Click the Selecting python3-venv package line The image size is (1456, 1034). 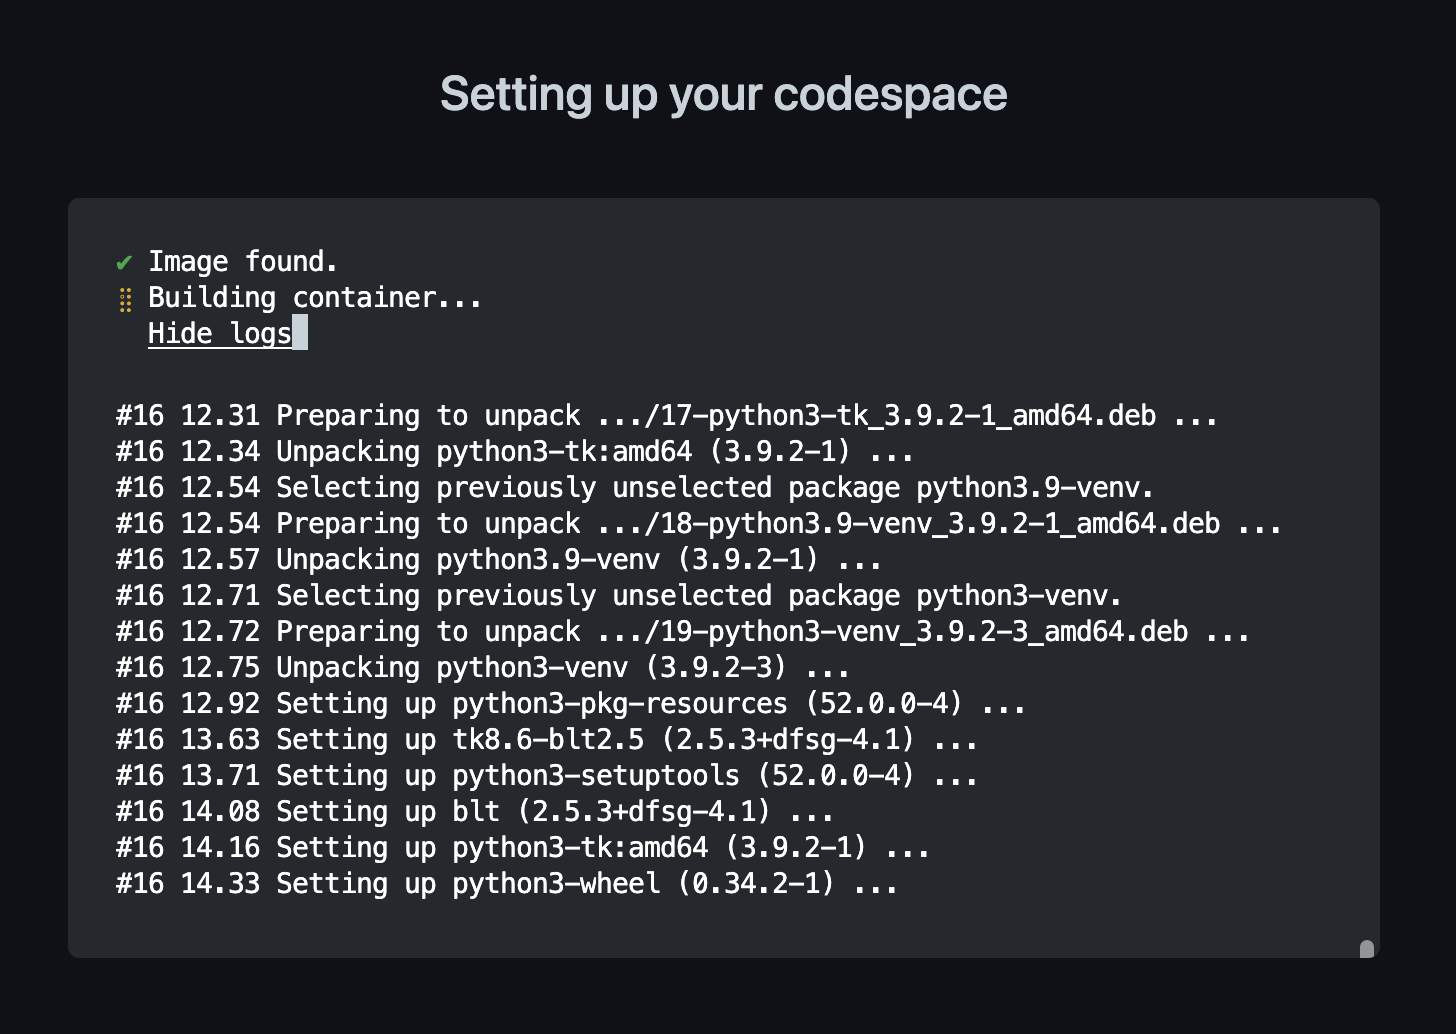coord(617,595)
